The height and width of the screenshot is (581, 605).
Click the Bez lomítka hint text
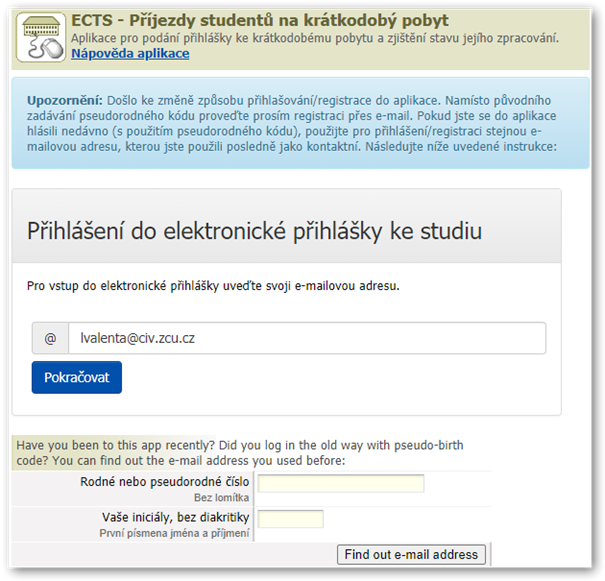[221, 498]
